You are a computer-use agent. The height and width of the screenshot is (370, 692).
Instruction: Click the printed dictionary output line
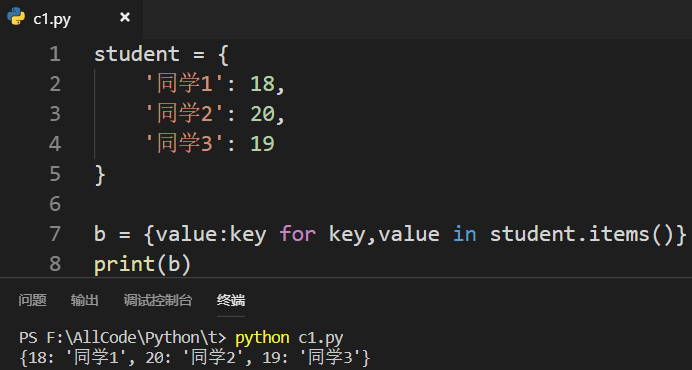tap(195, 357)
